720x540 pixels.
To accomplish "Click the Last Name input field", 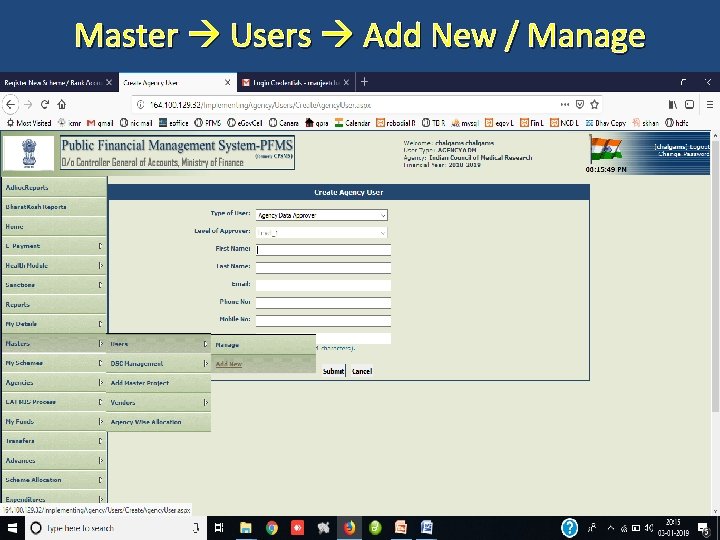I will pyautogui.click(x=323, y=268).
